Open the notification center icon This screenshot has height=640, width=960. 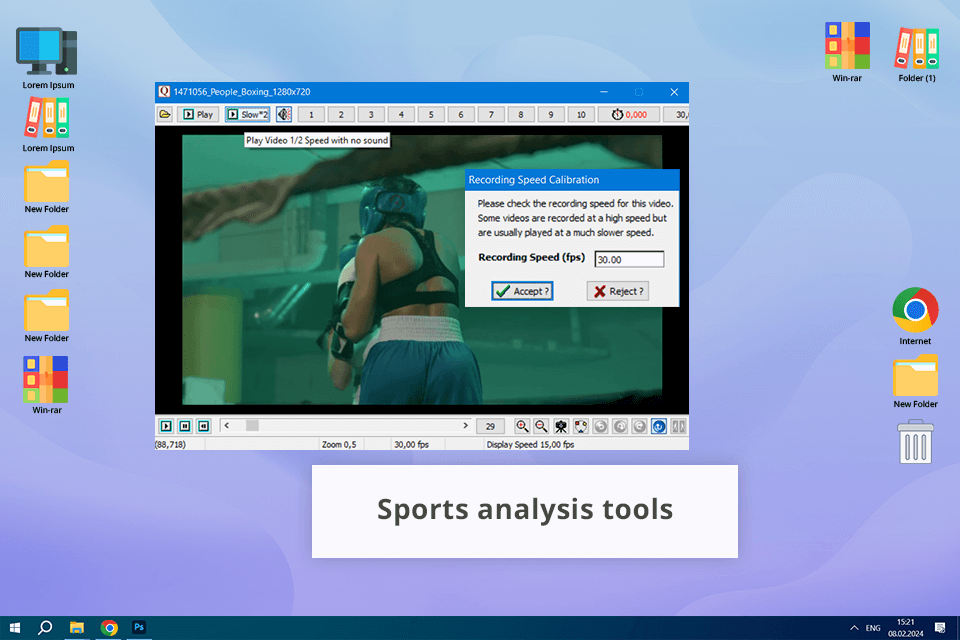940,628
